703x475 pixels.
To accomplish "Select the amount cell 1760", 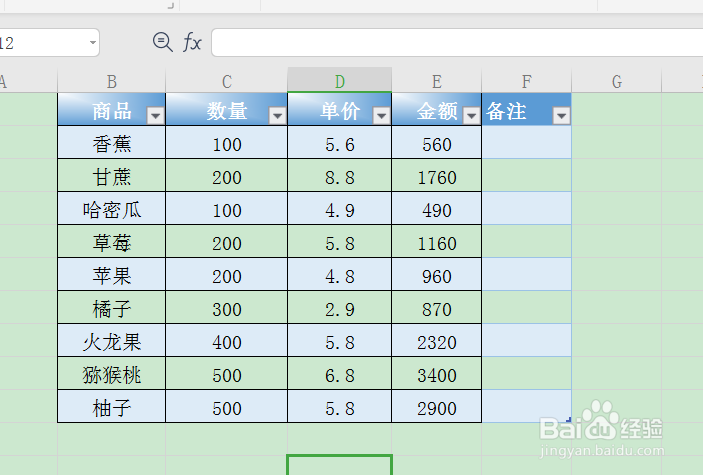I will point(437,175).
